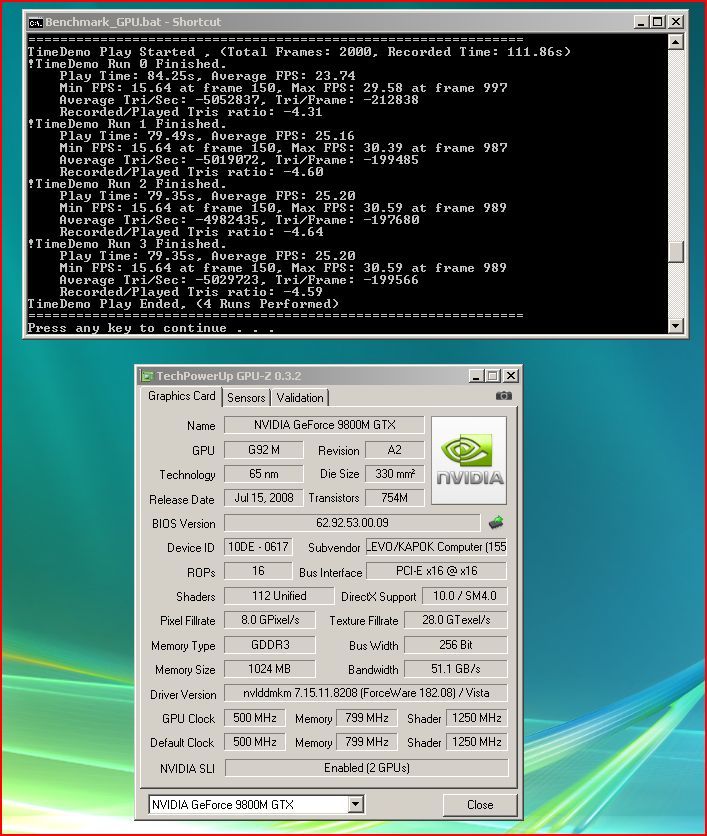Viewport: 707px width, 836px height.
Task: Click the 'TimeDemo Run 1 Finished.' line
Action: coord(127,124)
